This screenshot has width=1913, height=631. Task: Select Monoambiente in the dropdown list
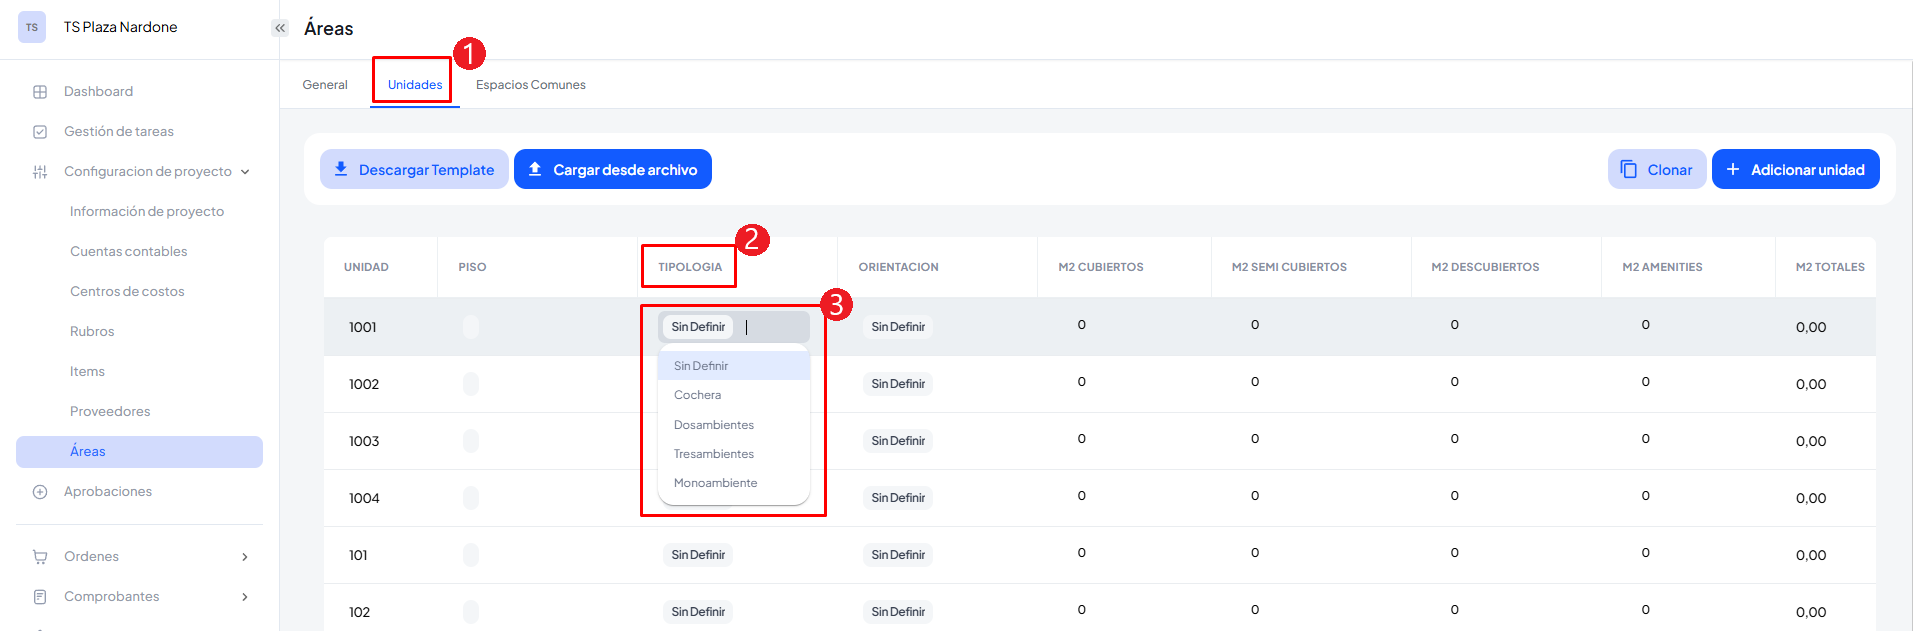(x=715, y=483)
